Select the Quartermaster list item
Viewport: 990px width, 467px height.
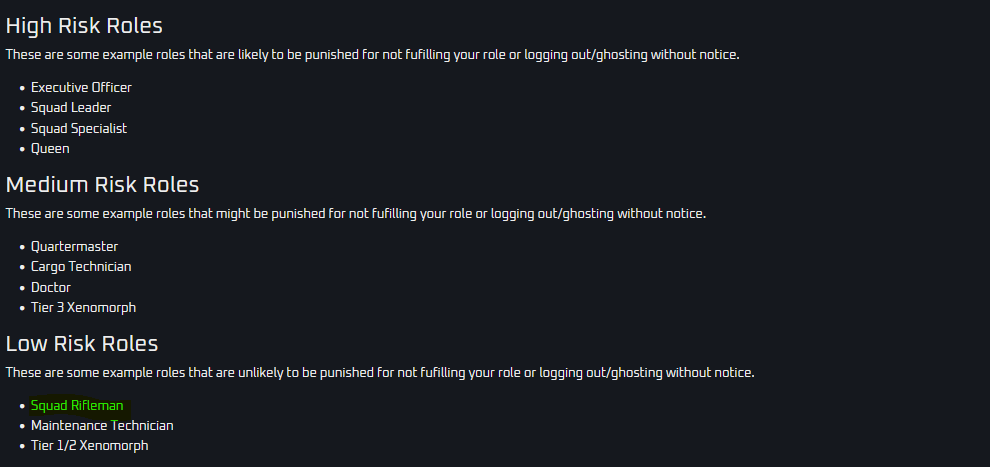point(75,247)
